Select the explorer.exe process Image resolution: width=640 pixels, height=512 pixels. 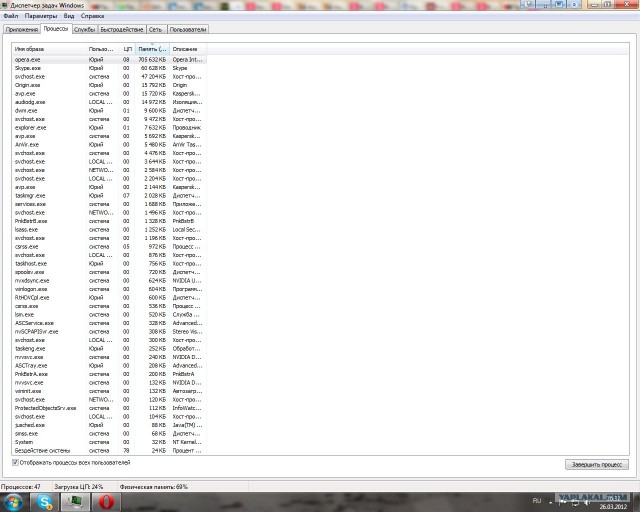(109, 128)
